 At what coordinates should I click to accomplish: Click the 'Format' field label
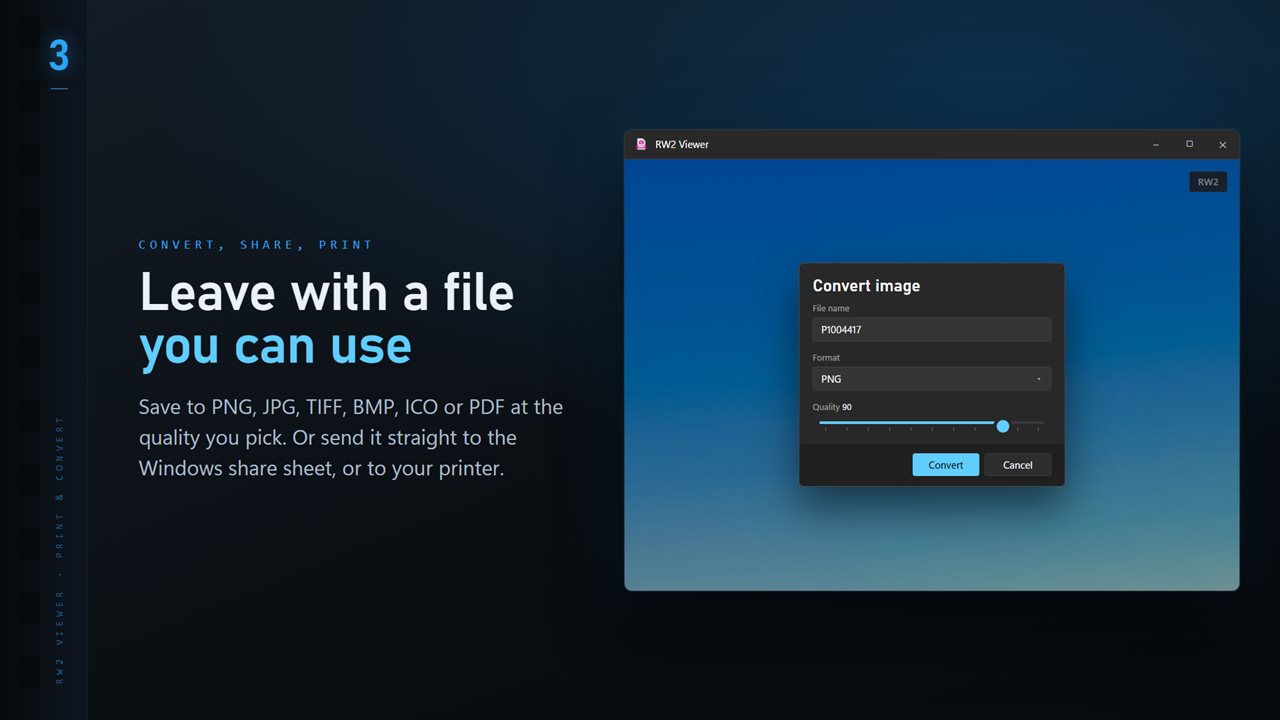pyautogui.click(x=826, y=358)
